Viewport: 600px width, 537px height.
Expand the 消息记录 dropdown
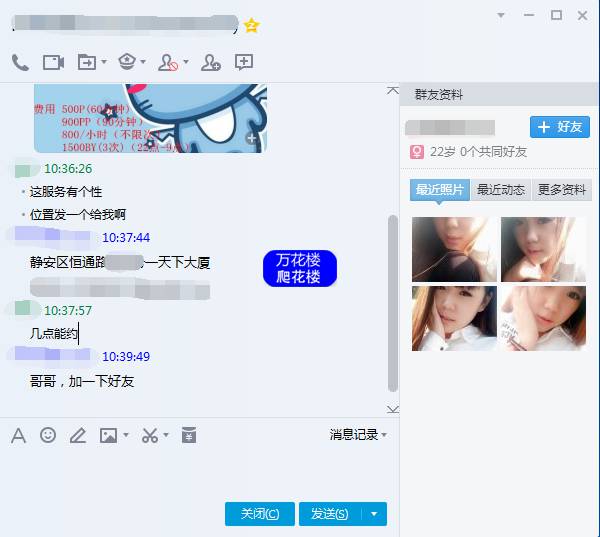click(x=358, y=435)
